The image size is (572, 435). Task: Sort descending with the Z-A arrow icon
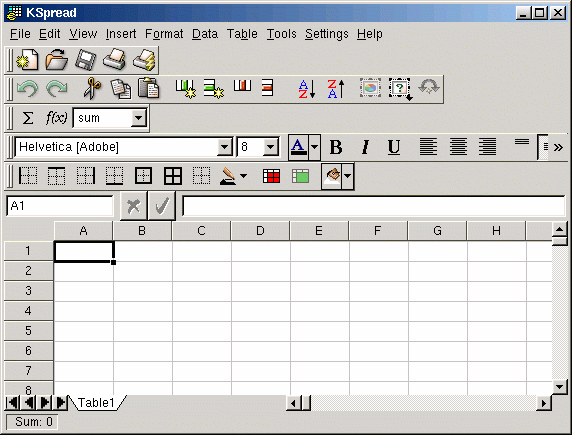point(336,89)
